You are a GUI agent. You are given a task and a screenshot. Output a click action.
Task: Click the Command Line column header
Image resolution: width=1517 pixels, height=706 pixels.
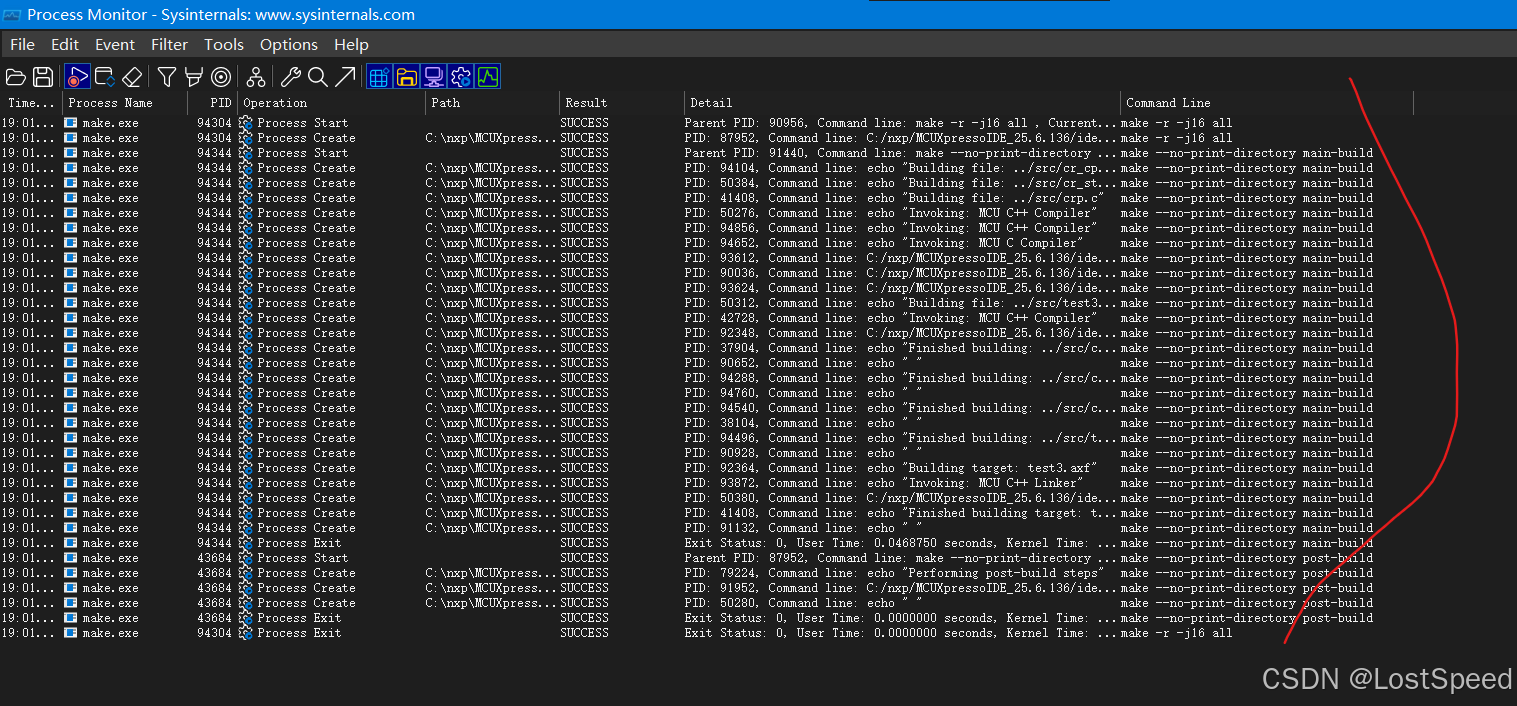click(1267, 103)
